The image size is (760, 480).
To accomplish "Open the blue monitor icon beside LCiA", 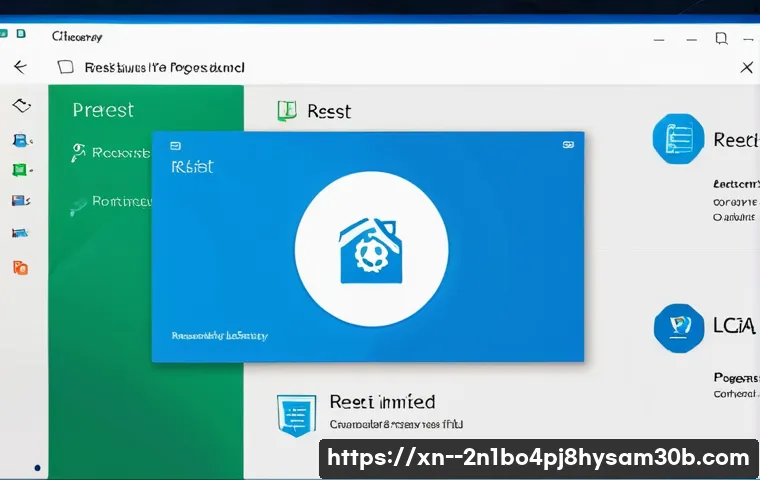I will point(679,328).
